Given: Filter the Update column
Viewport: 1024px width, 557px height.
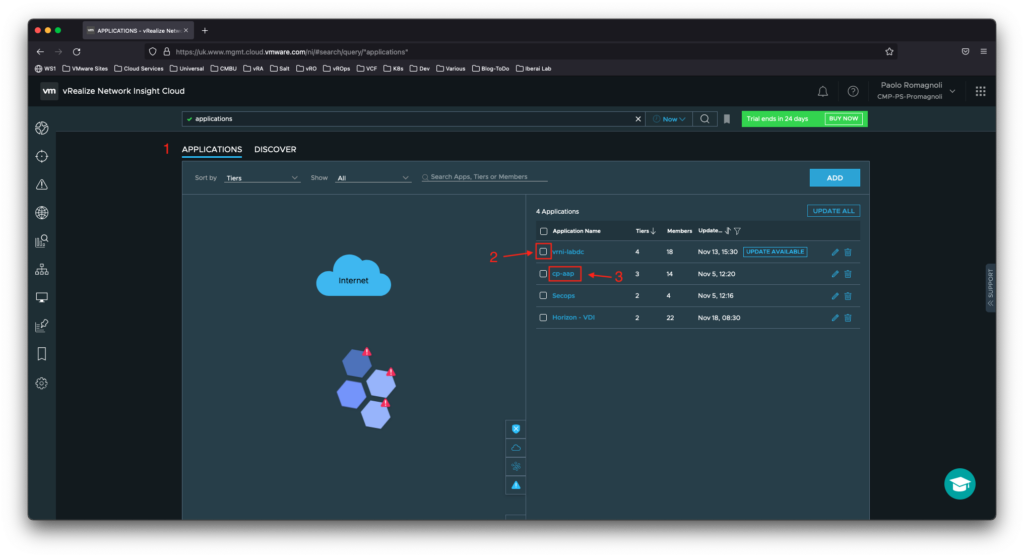Looking at the screenshot, I should (737, 231).
